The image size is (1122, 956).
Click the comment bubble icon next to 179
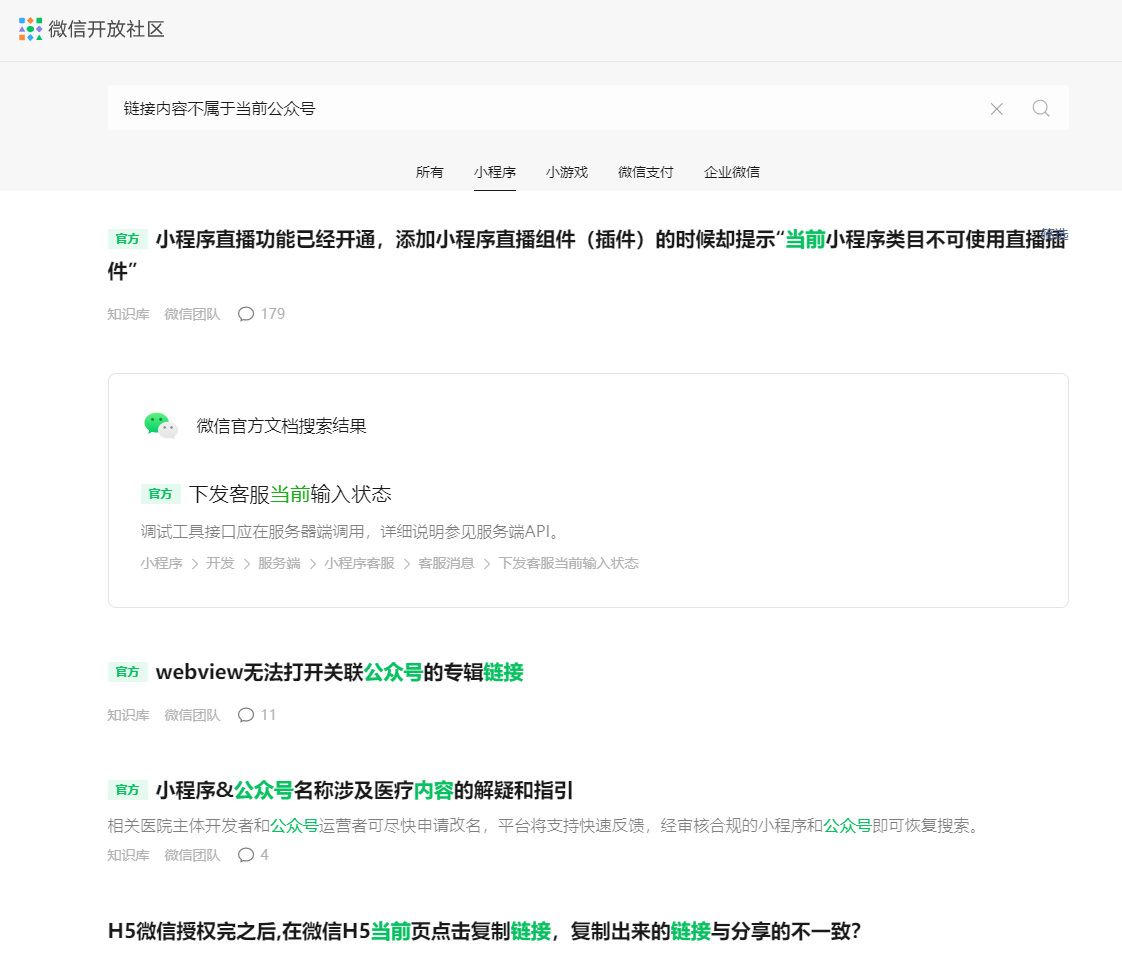245,314
